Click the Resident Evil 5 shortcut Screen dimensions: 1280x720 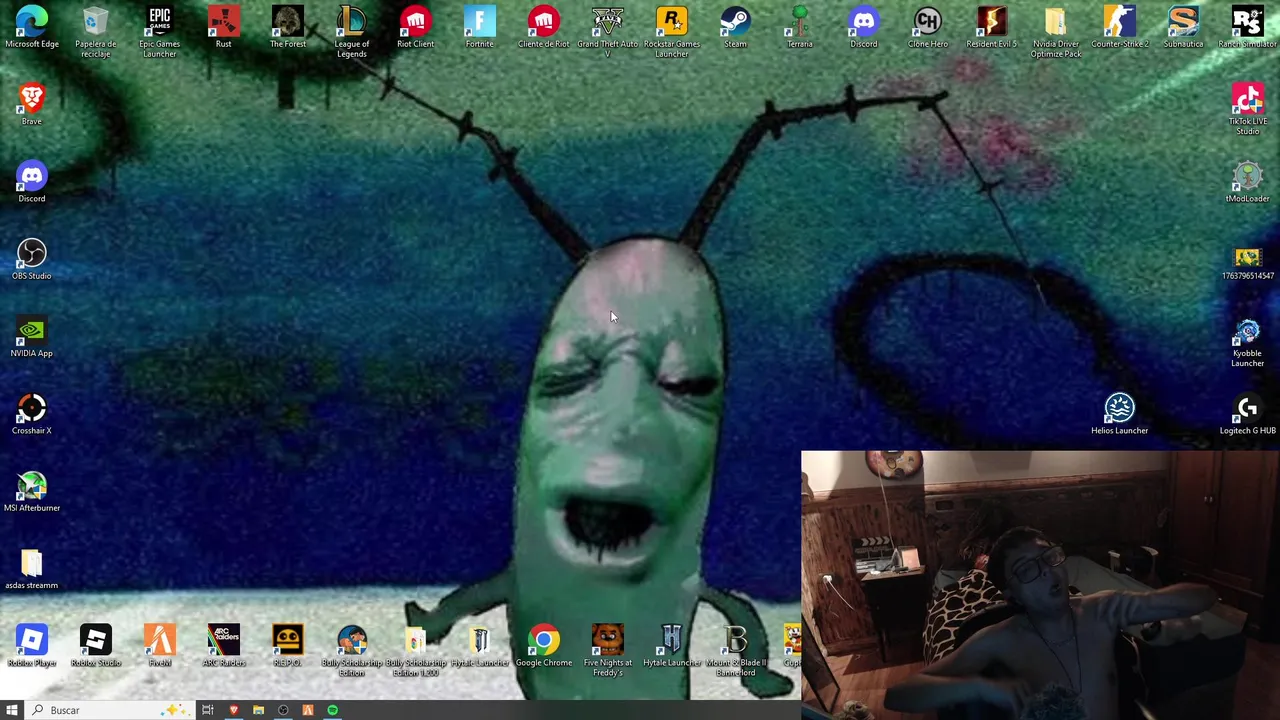pyautogui.click(x=992, y=28)
